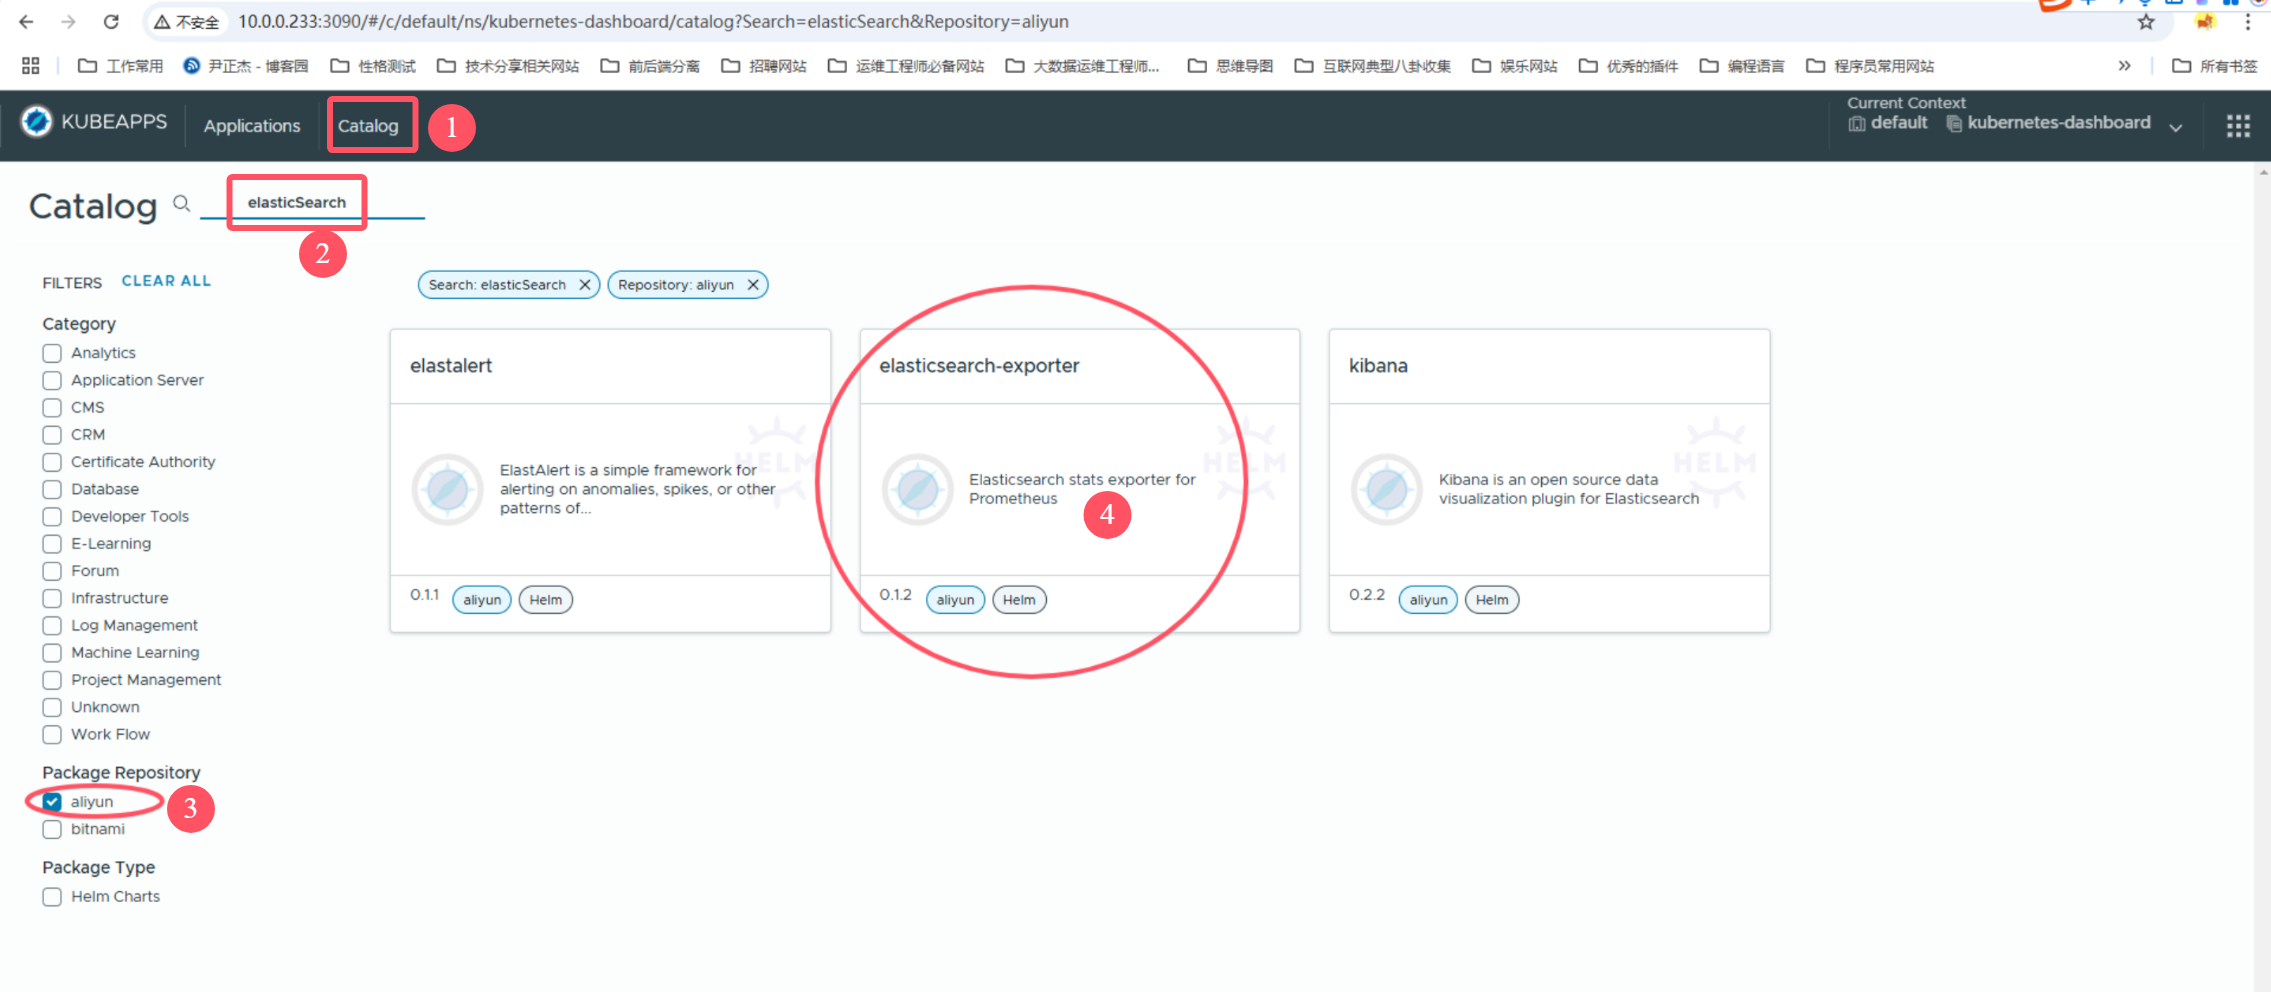Check the Application Server category

[52, 380]
